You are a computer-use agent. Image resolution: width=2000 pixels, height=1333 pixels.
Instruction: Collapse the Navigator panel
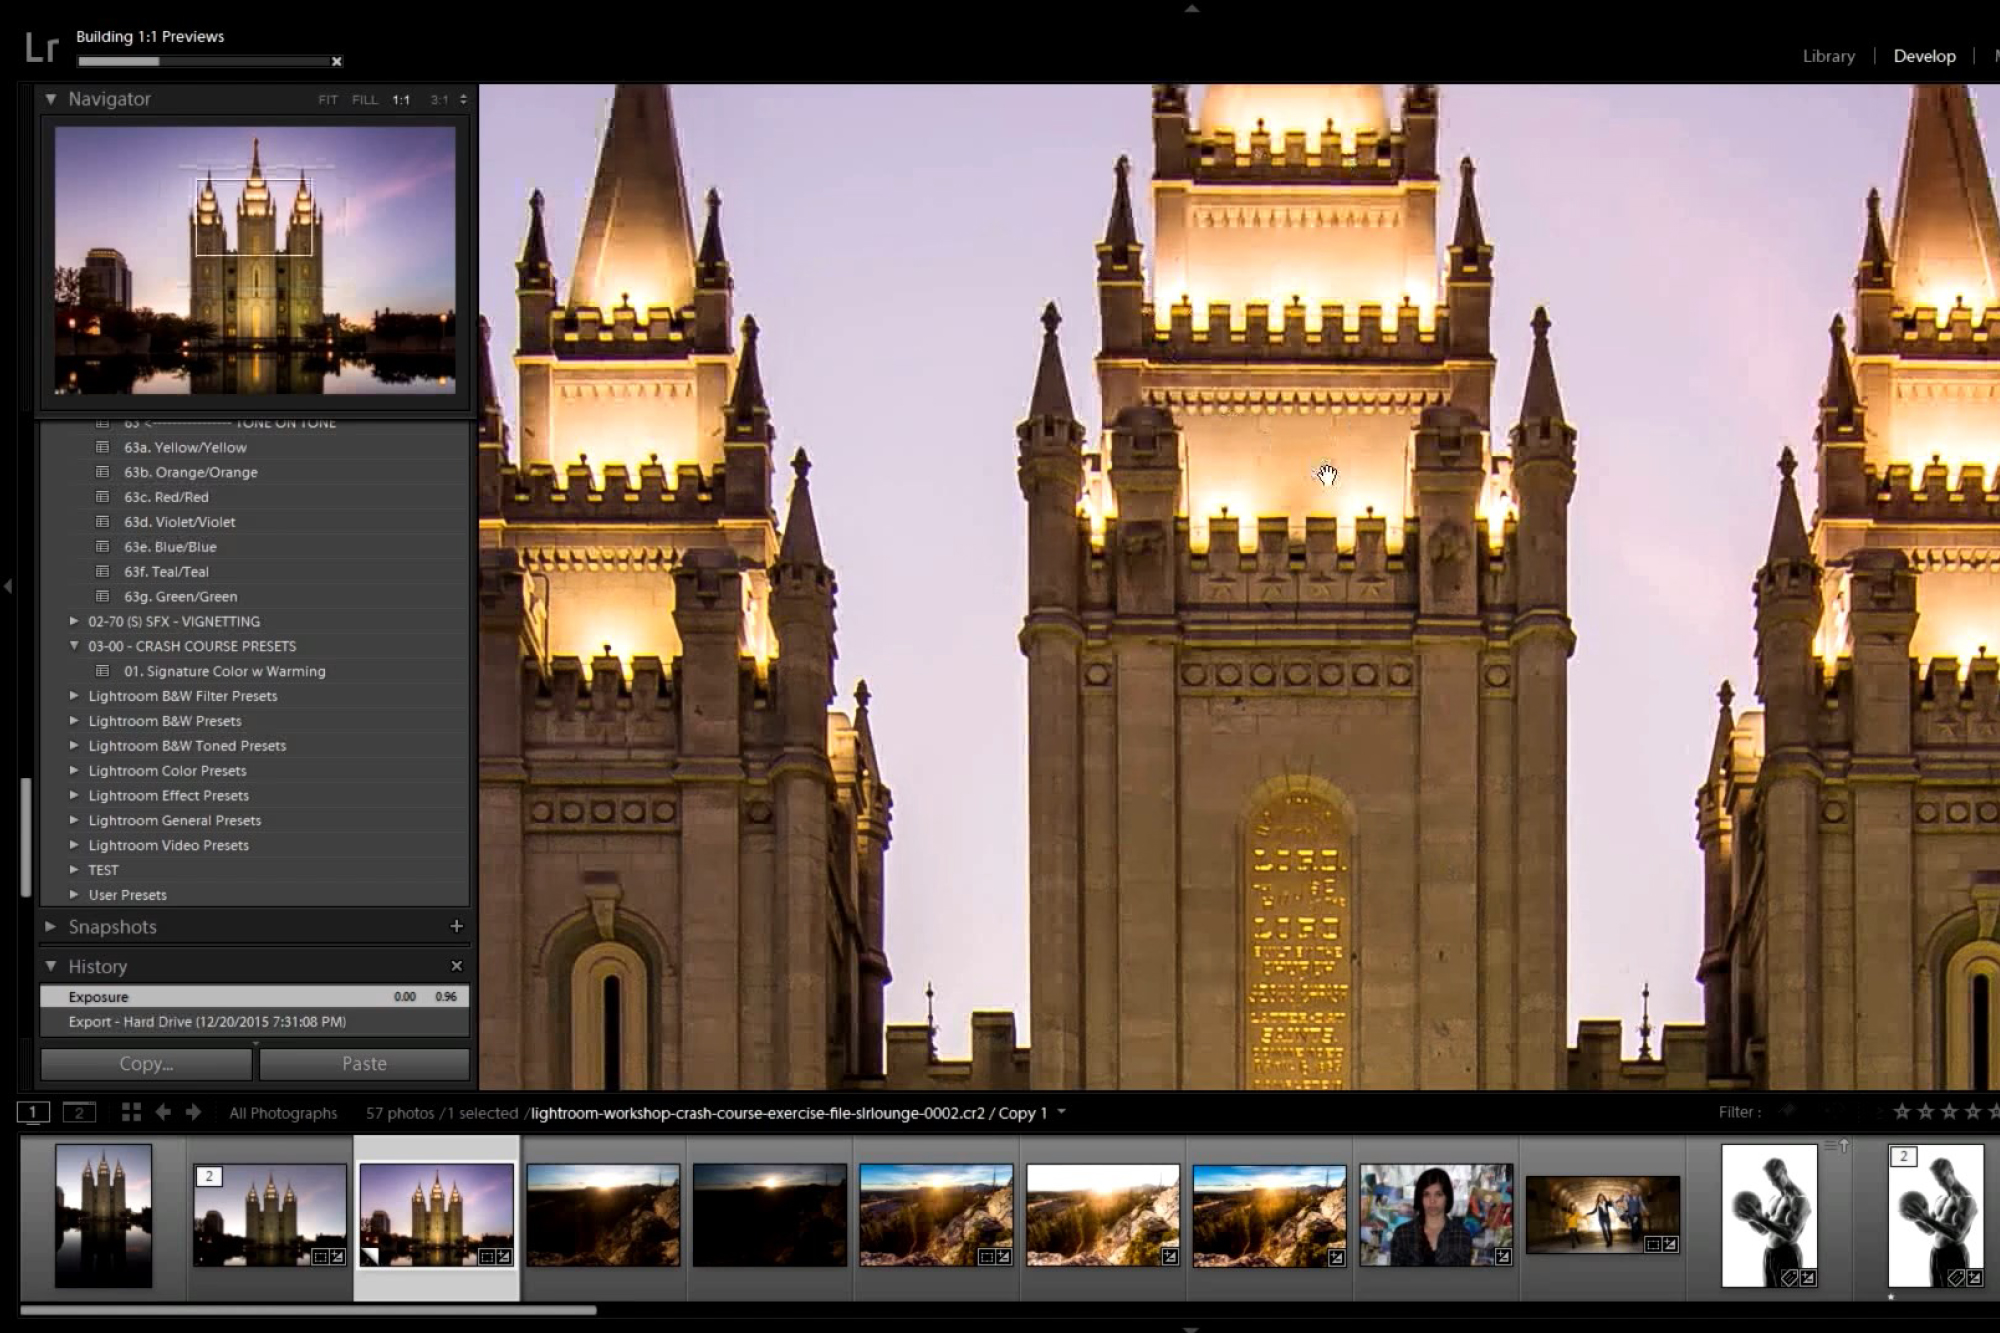tap(50, 99)
